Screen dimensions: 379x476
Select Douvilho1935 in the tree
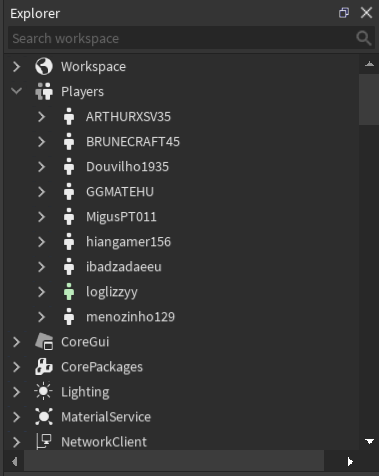[x=127, y=167]
